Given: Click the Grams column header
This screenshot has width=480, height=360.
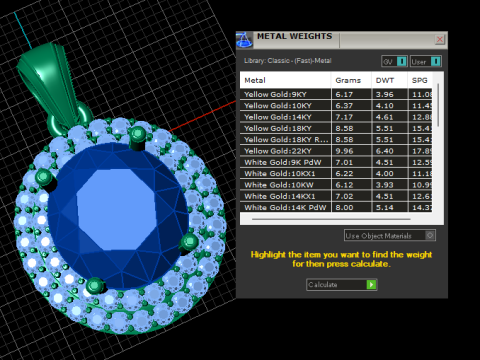Looking at the screenshot, I should tap(351, 80).
